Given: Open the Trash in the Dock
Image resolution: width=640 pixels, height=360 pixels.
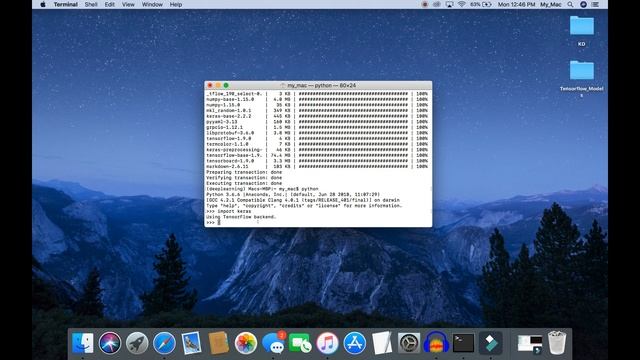Looking at the screenshot, I should tap(557, 342).
